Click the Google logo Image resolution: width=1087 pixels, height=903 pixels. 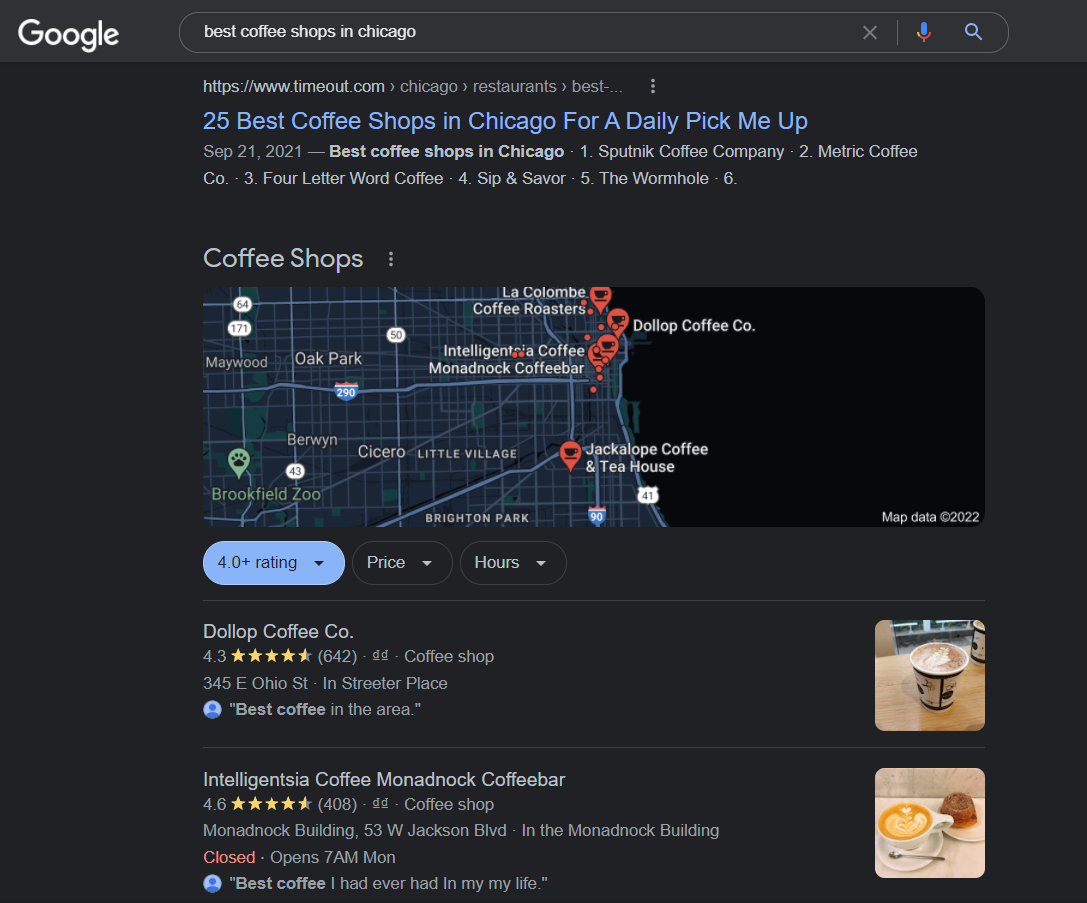[x=68, y=34]
